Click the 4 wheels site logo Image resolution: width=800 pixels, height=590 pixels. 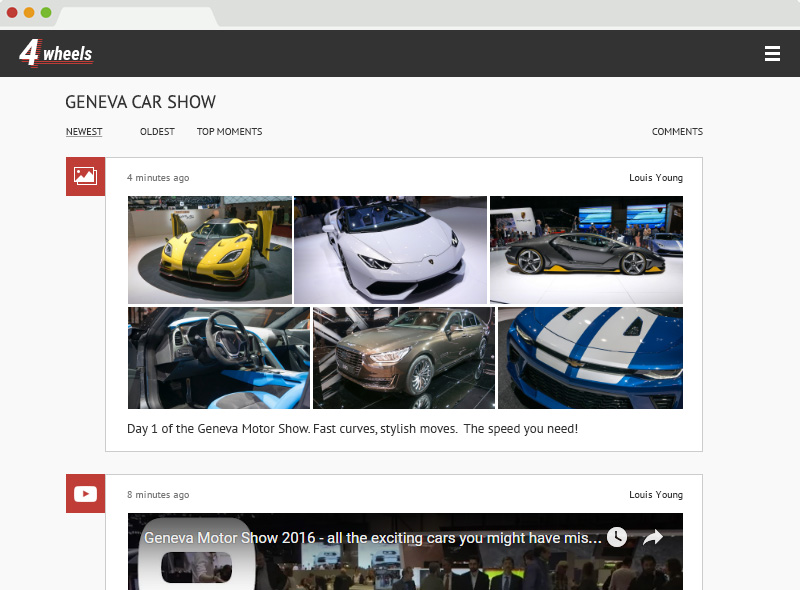54,53
